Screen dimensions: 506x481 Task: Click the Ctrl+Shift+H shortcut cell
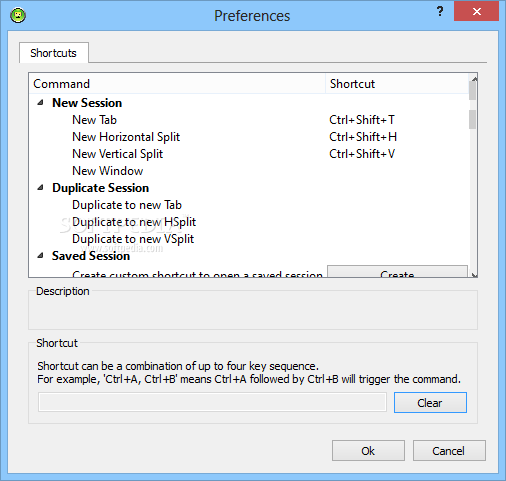(x=363, y=137)
